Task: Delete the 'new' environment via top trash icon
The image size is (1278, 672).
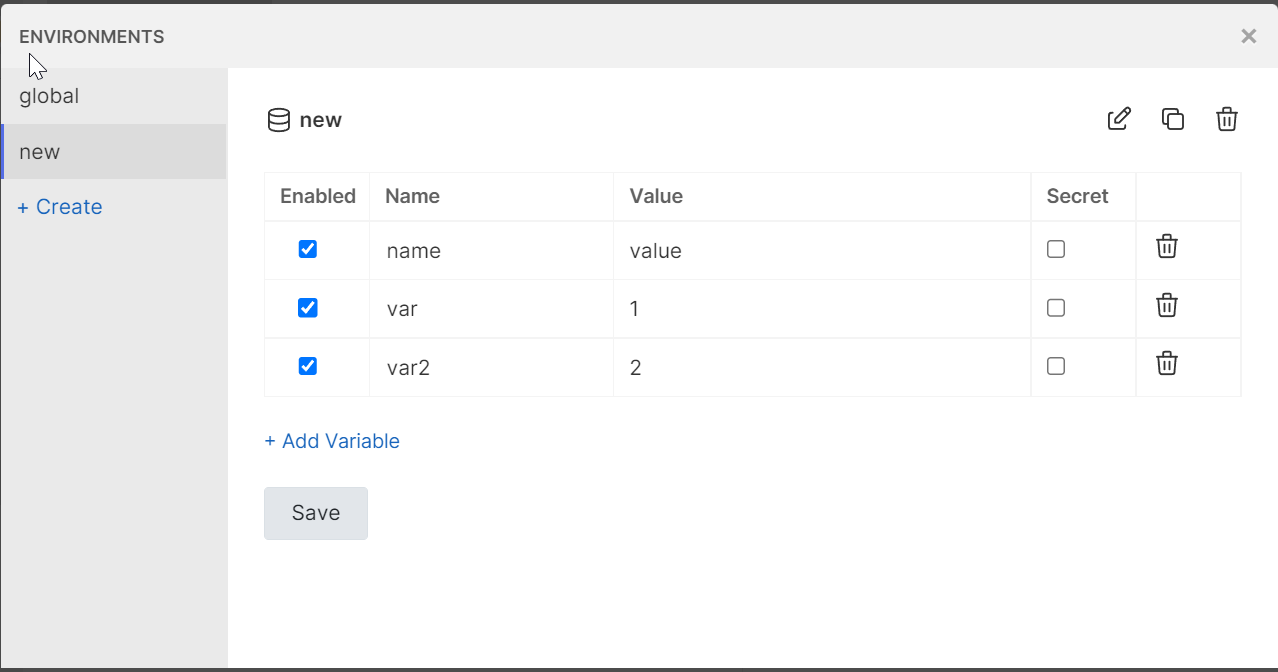Action: point(1227,119)
